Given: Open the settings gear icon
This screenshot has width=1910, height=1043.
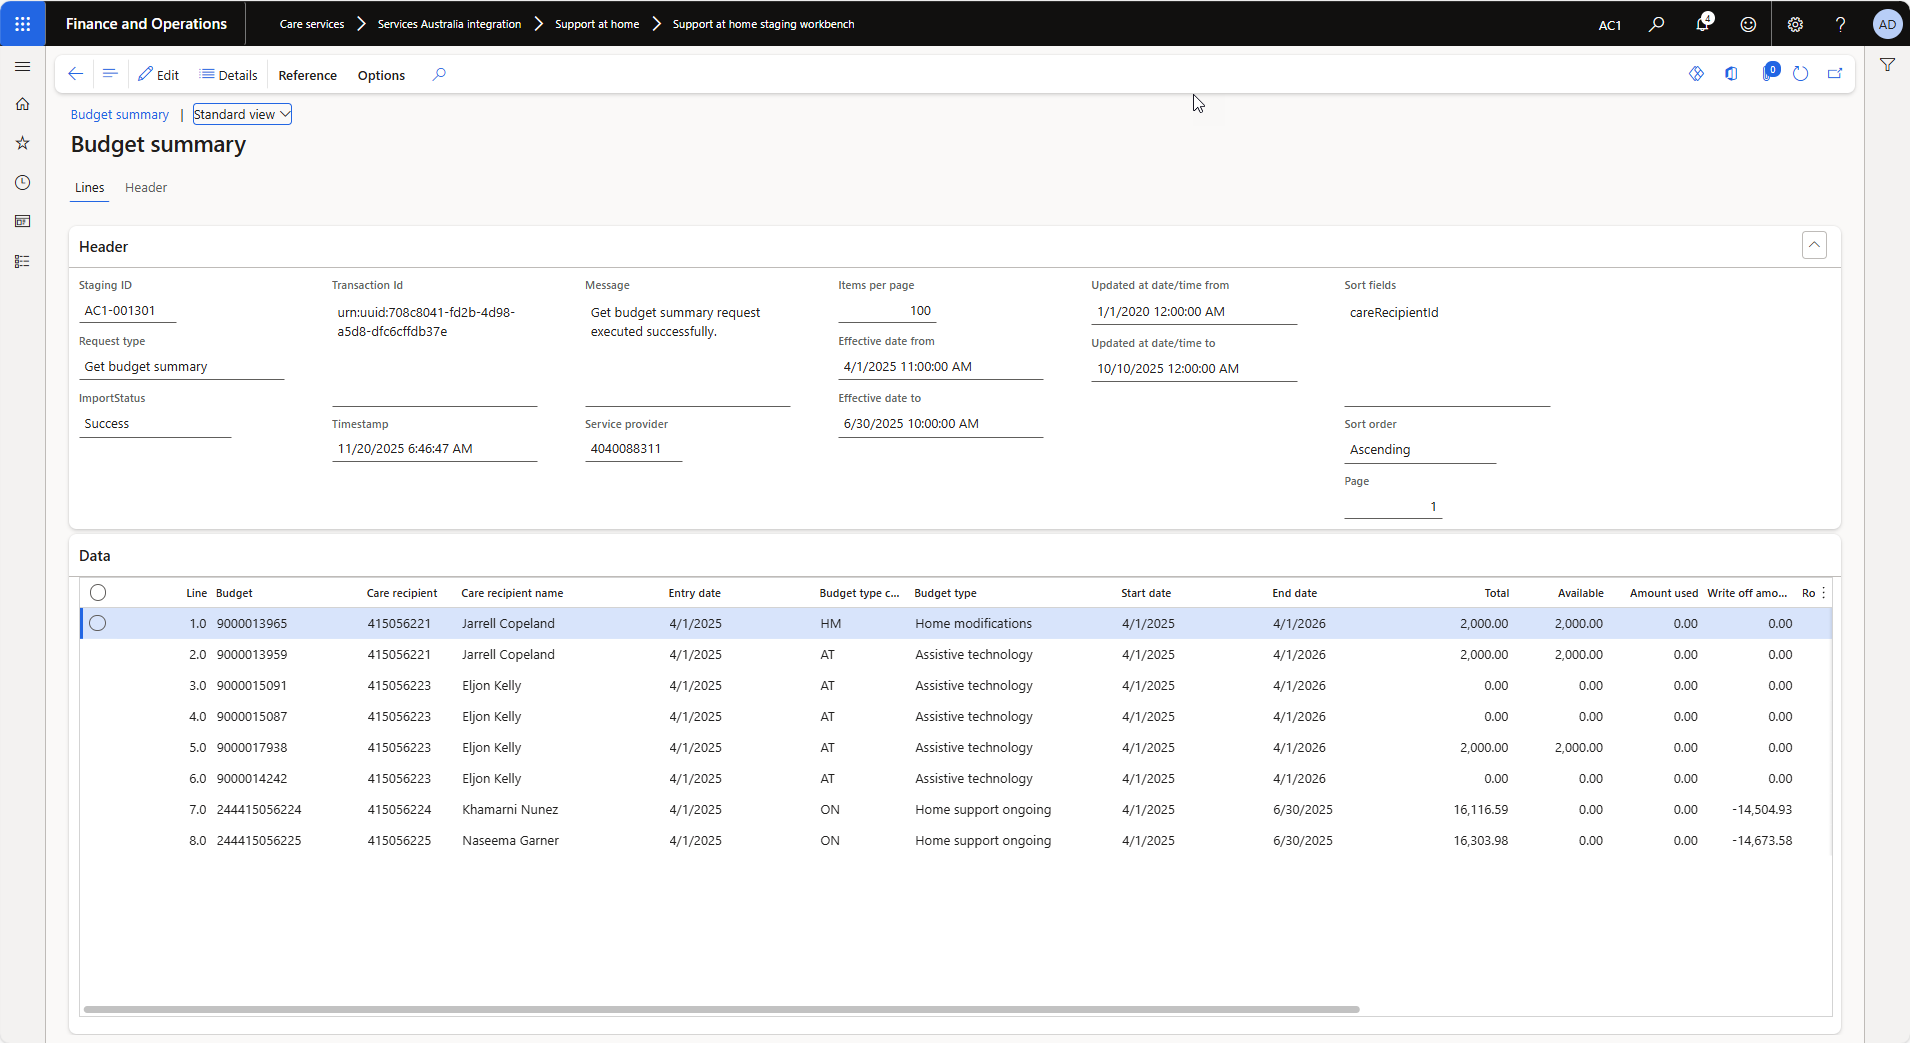Looking at the screenshot, I should click(x=1795, y=24).
